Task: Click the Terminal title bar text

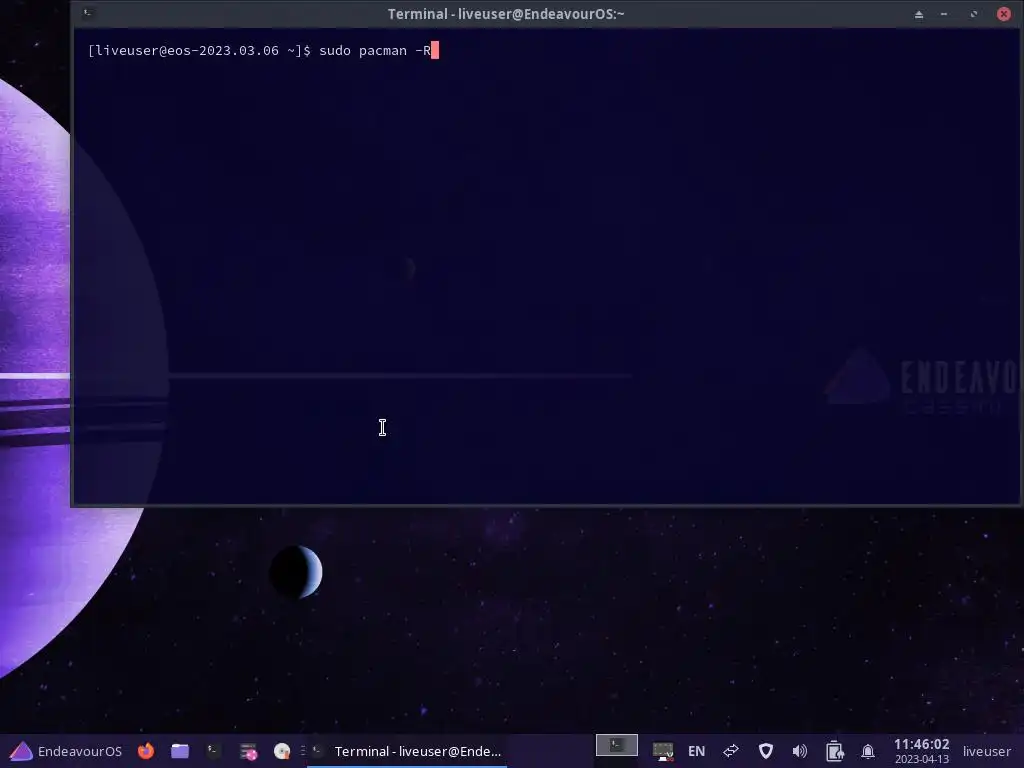Action: click(506, 14)
